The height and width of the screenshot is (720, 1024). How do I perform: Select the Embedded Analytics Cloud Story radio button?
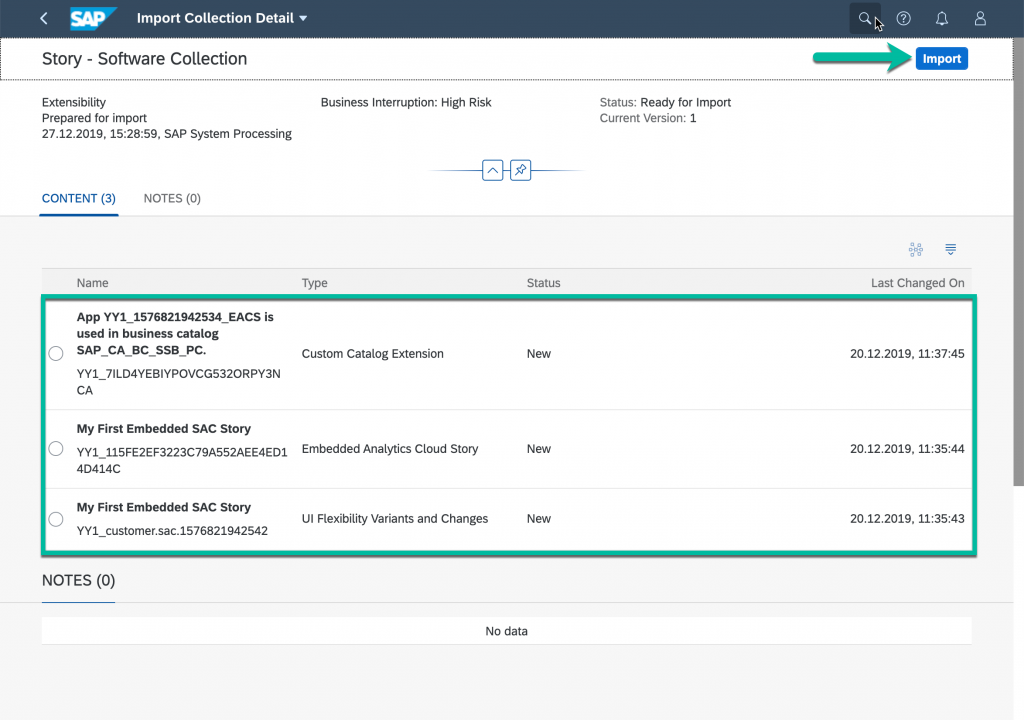click(56, 449)
